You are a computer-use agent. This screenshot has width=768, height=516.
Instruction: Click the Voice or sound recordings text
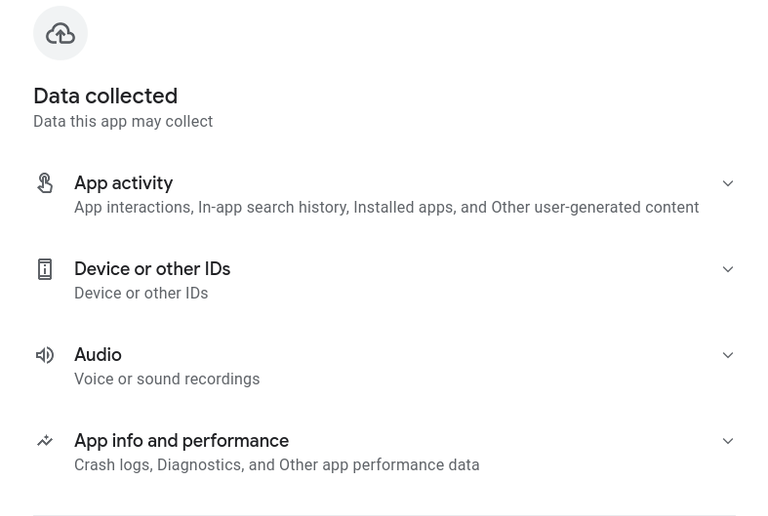(x=167, y=379)
